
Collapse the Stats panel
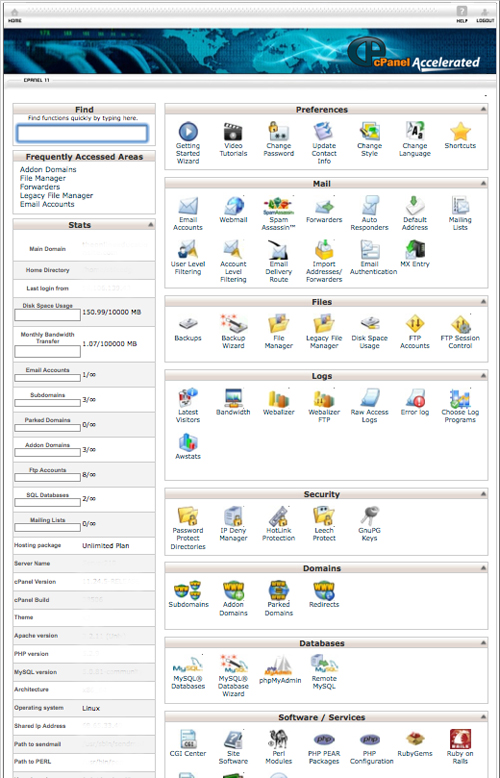click(150, 225)
